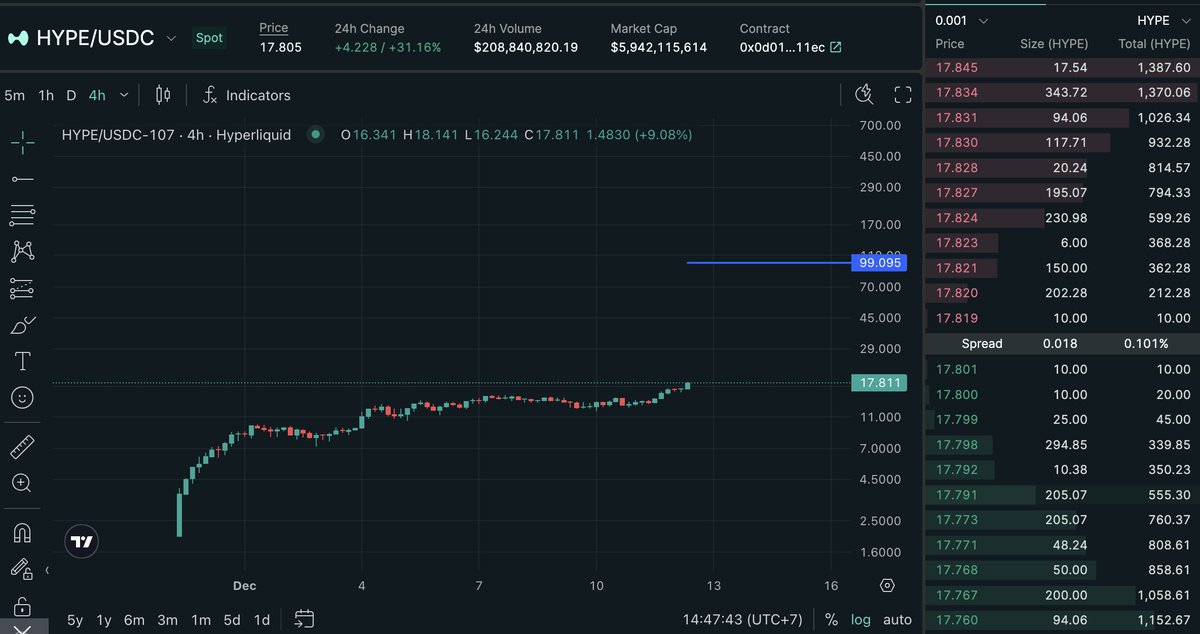The width and height of the screenshot is (1200, 634).
Task: Activate the zoom in tool
Action: click(x=22, y=483)
